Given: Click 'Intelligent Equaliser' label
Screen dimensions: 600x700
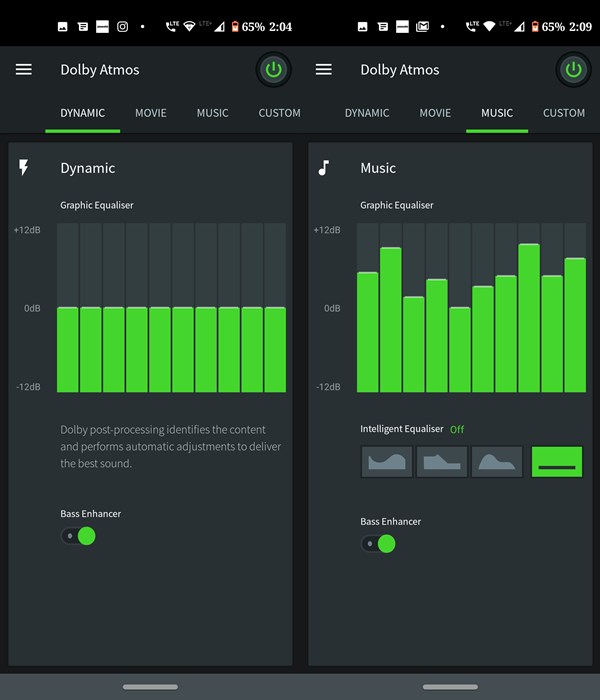Looking at the screenshot, I should click(x=402, y=429).
